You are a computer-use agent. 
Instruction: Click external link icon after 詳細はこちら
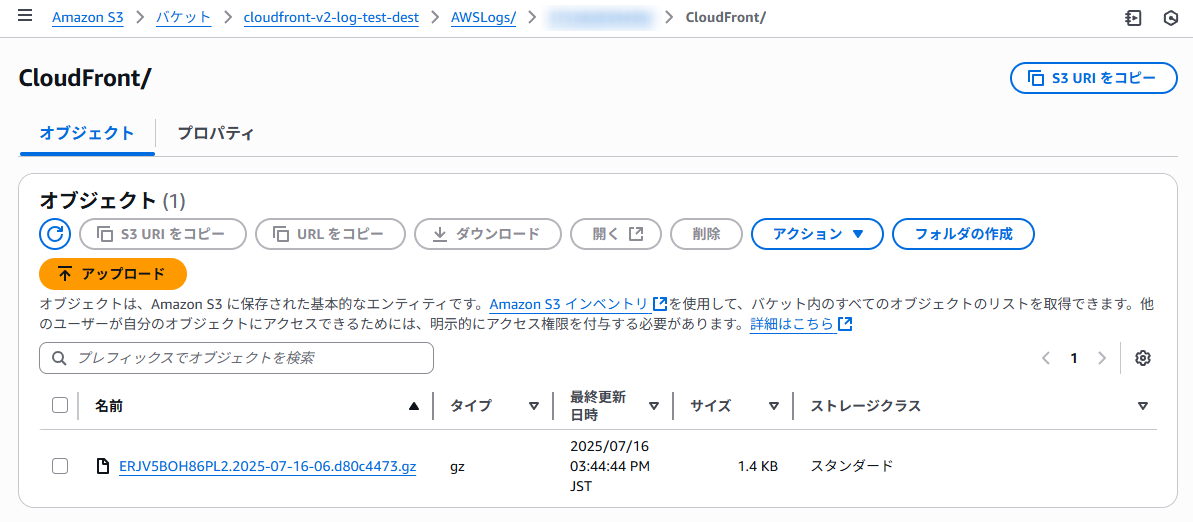coord(845,324)
